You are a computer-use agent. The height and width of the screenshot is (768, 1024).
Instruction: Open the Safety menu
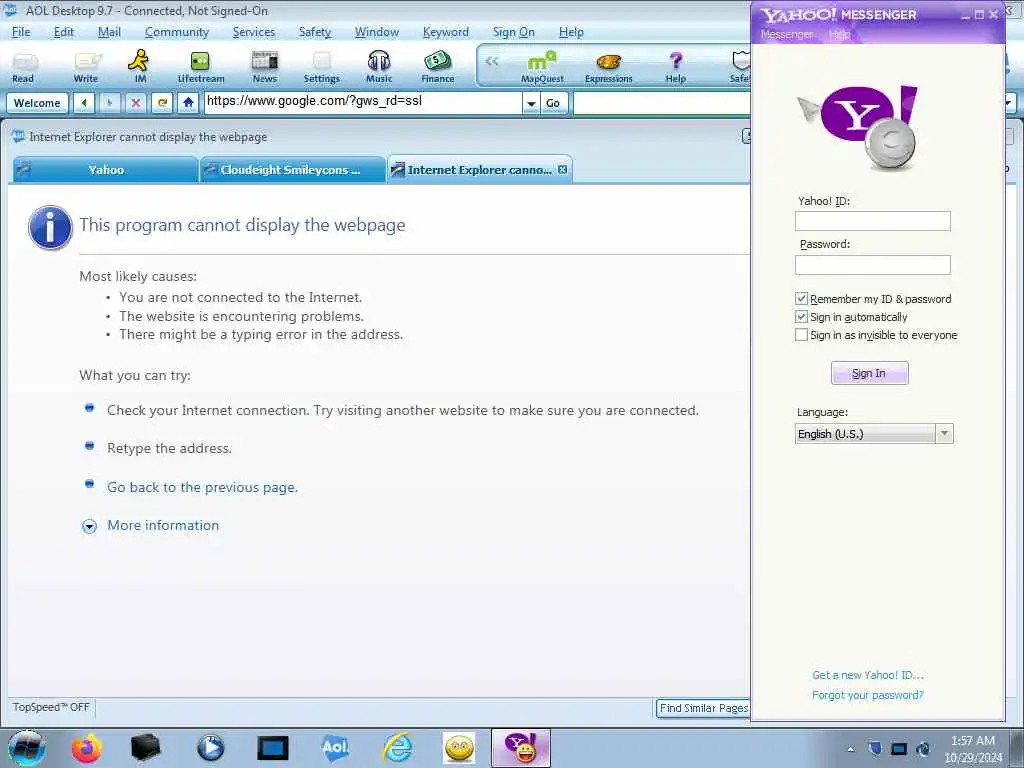(x=315, y=32)
